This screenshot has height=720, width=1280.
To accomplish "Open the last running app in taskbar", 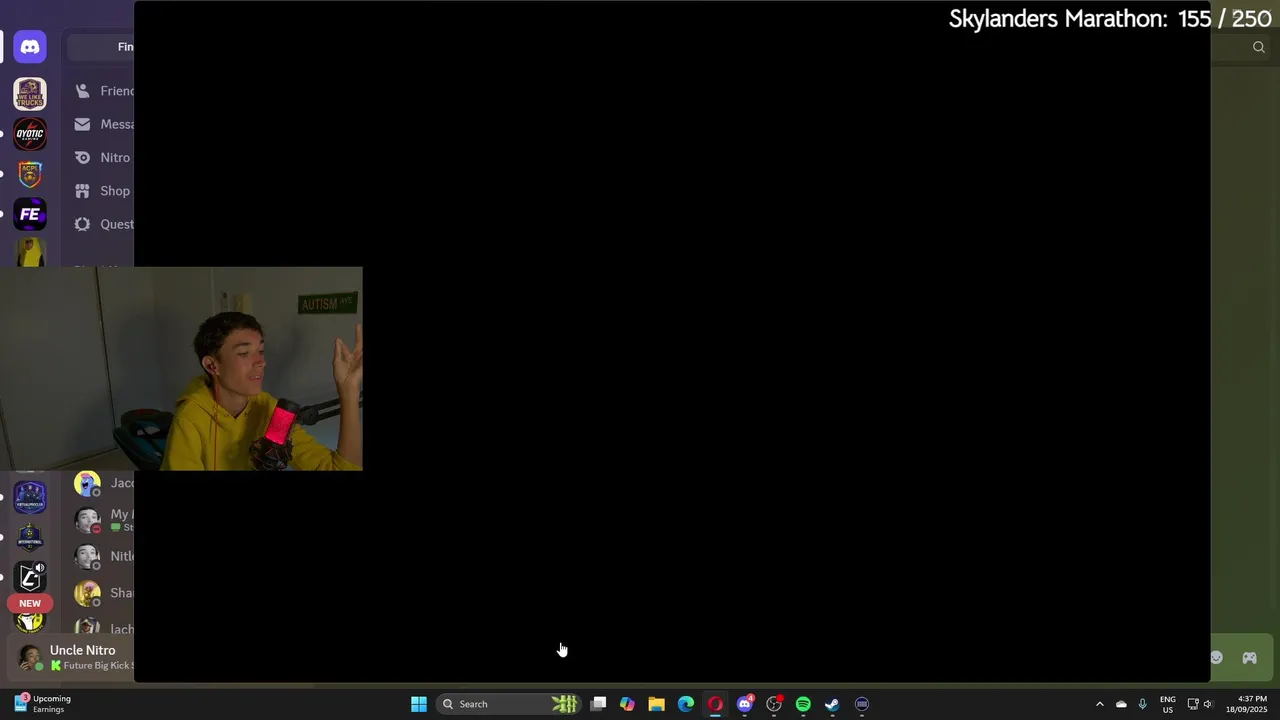I will 862,704.
